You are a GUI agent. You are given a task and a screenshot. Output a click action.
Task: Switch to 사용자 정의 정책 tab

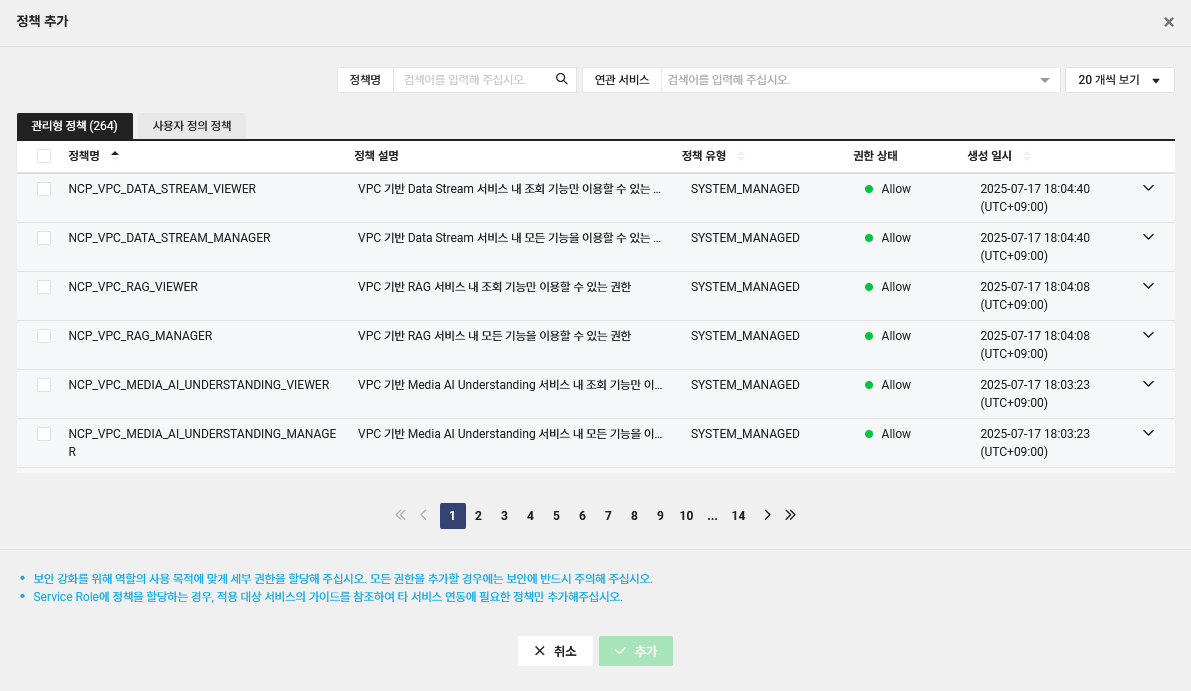pyautogui.click(x=191, y=126)
